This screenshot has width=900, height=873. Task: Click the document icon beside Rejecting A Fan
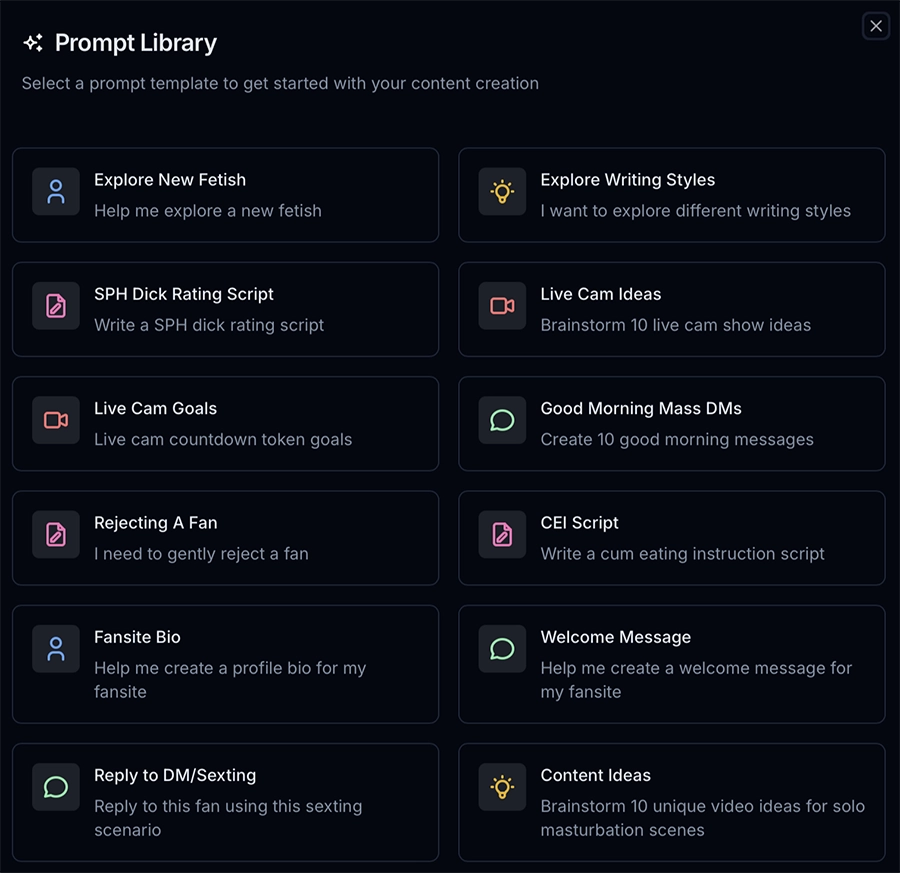(56, 534)
